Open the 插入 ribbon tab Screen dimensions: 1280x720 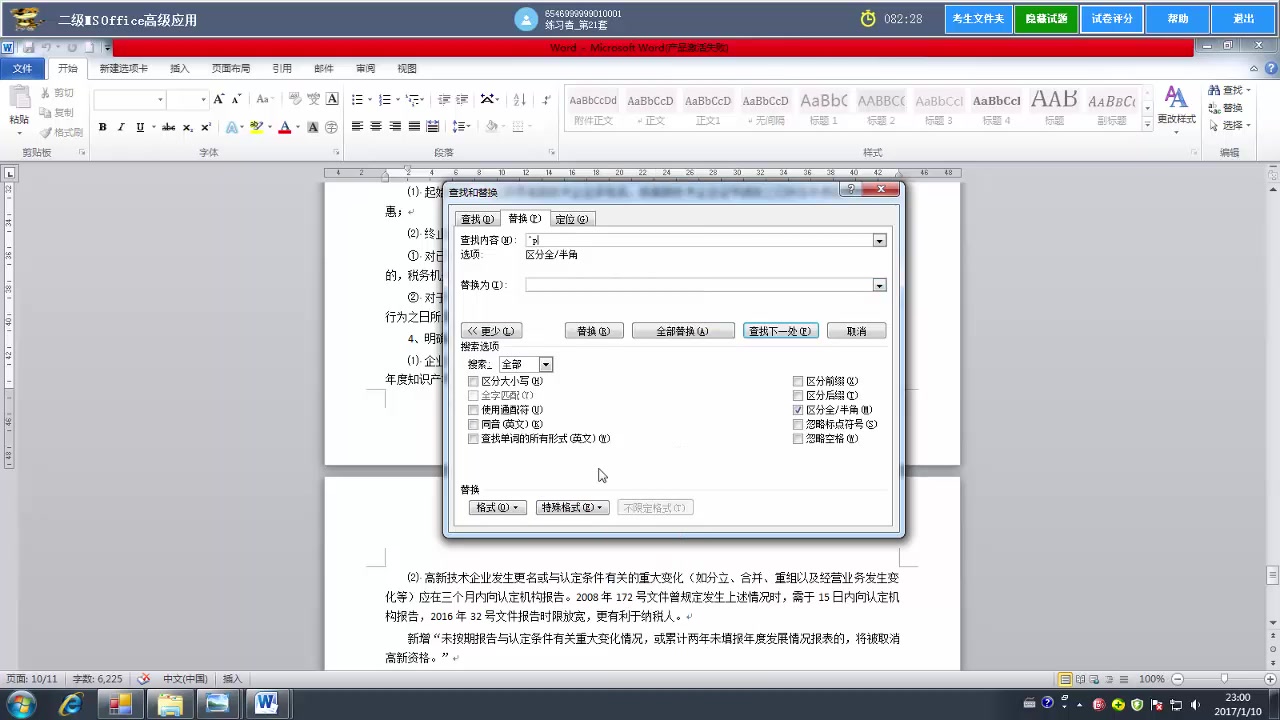click(x=180, y=69)
